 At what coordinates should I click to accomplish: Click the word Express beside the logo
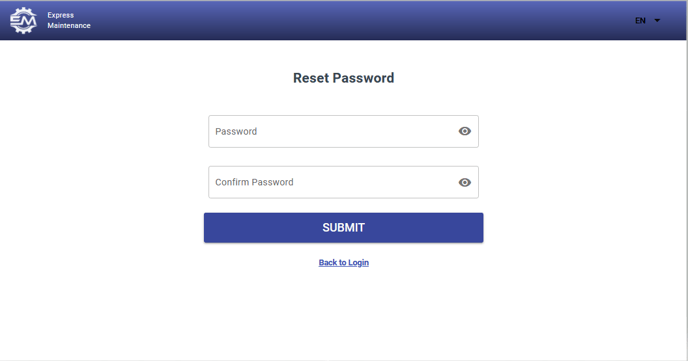(x=61, y=15)
